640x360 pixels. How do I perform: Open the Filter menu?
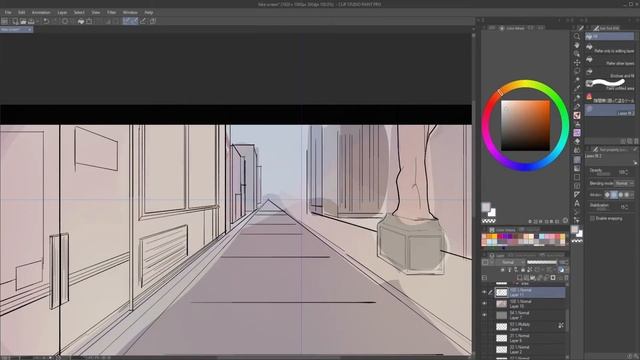[111, 13]
